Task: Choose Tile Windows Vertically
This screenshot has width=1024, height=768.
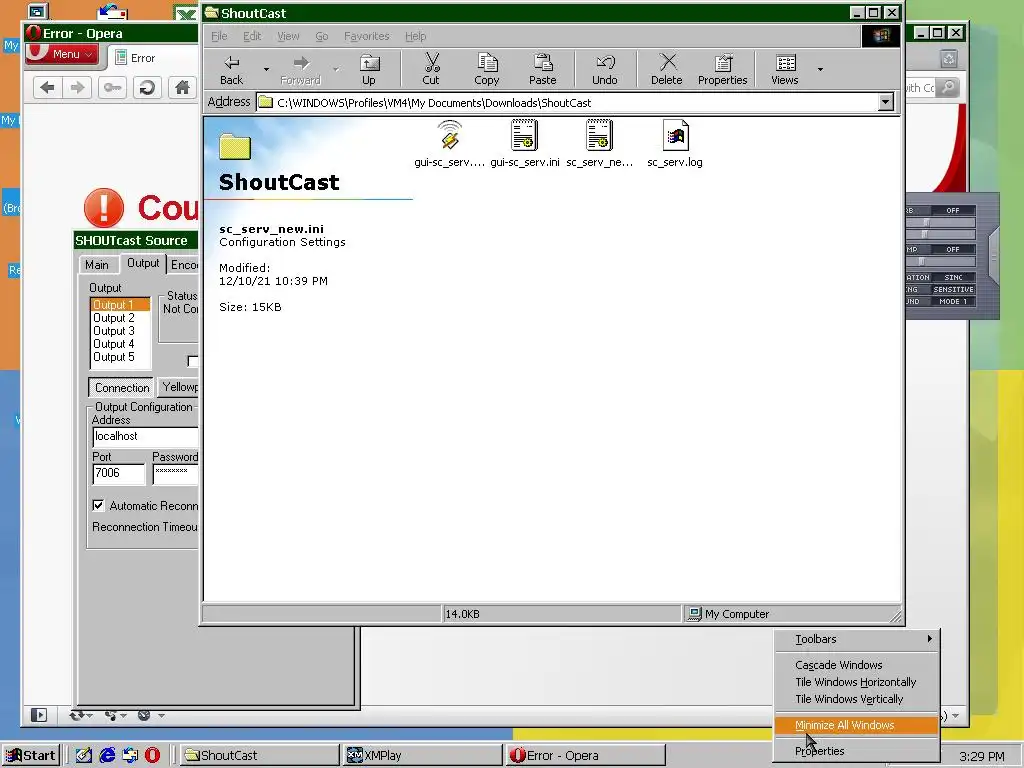Action: (857, 699)
